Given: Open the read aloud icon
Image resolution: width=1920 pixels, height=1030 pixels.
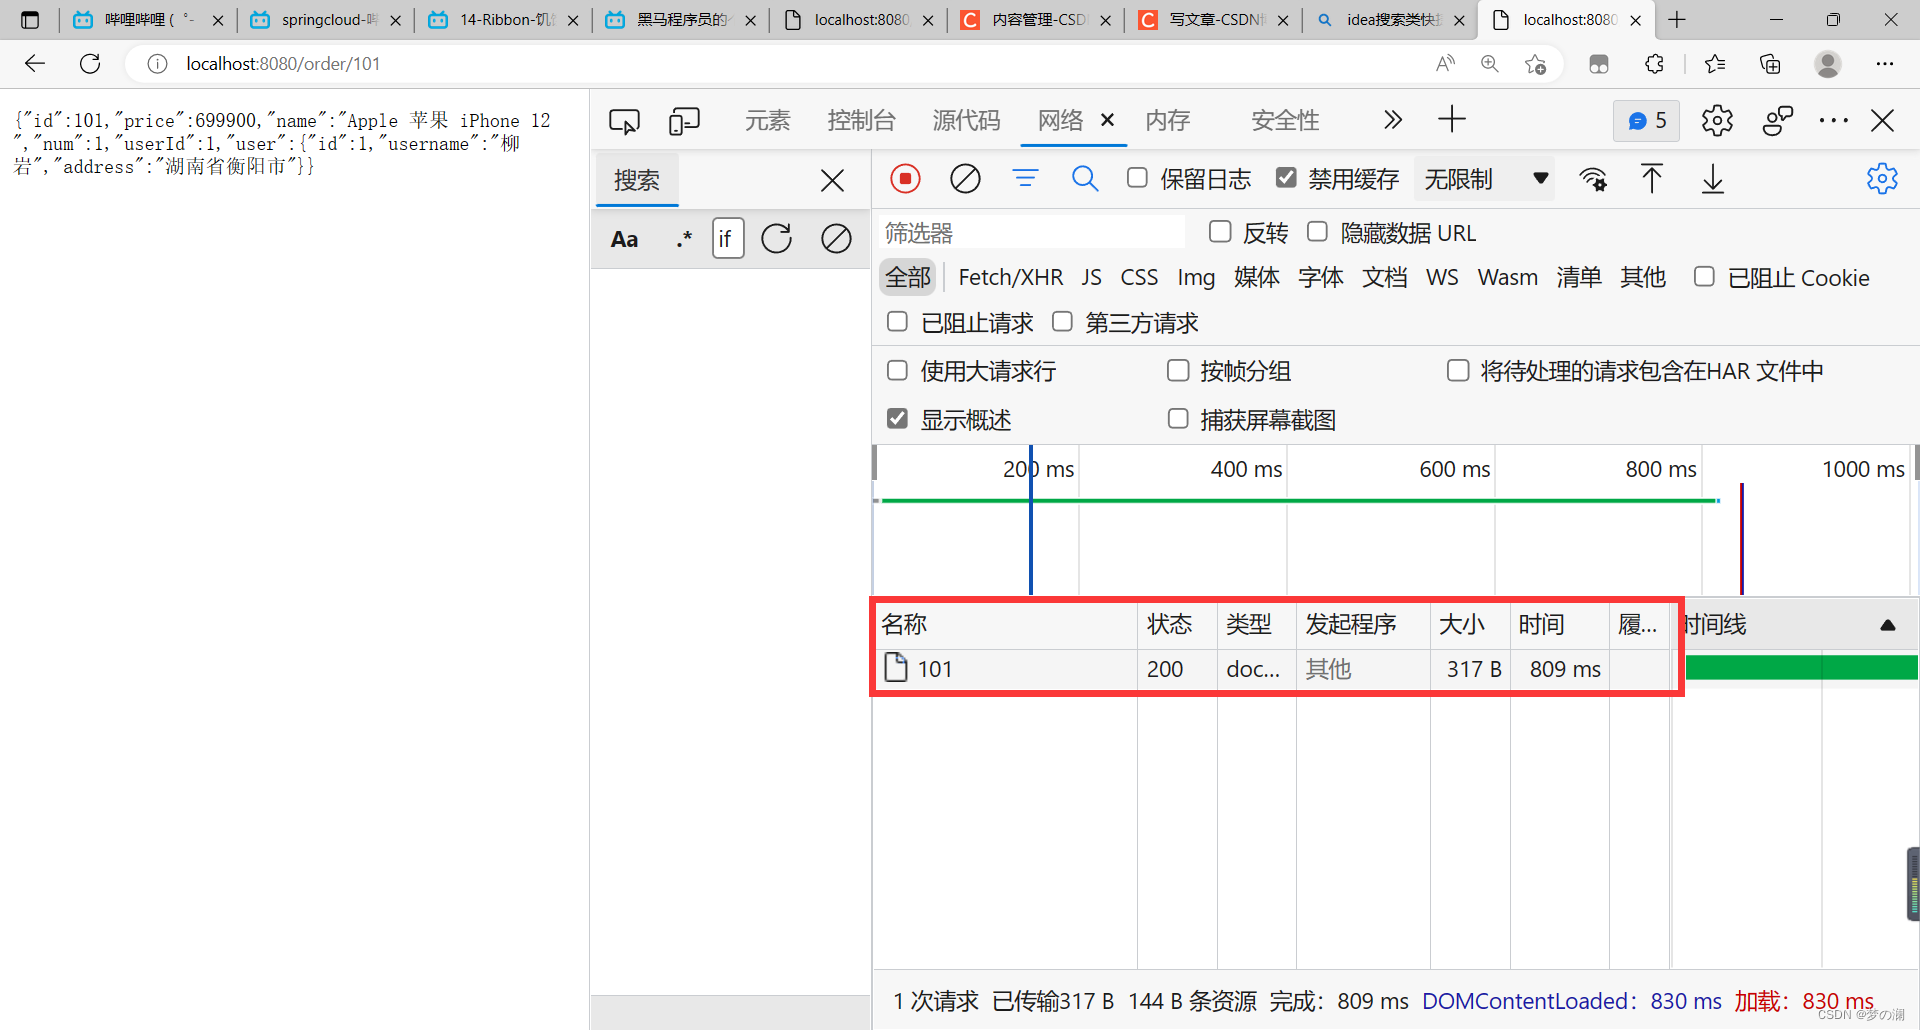Looking at the screenshot, I should (1445, 64).
